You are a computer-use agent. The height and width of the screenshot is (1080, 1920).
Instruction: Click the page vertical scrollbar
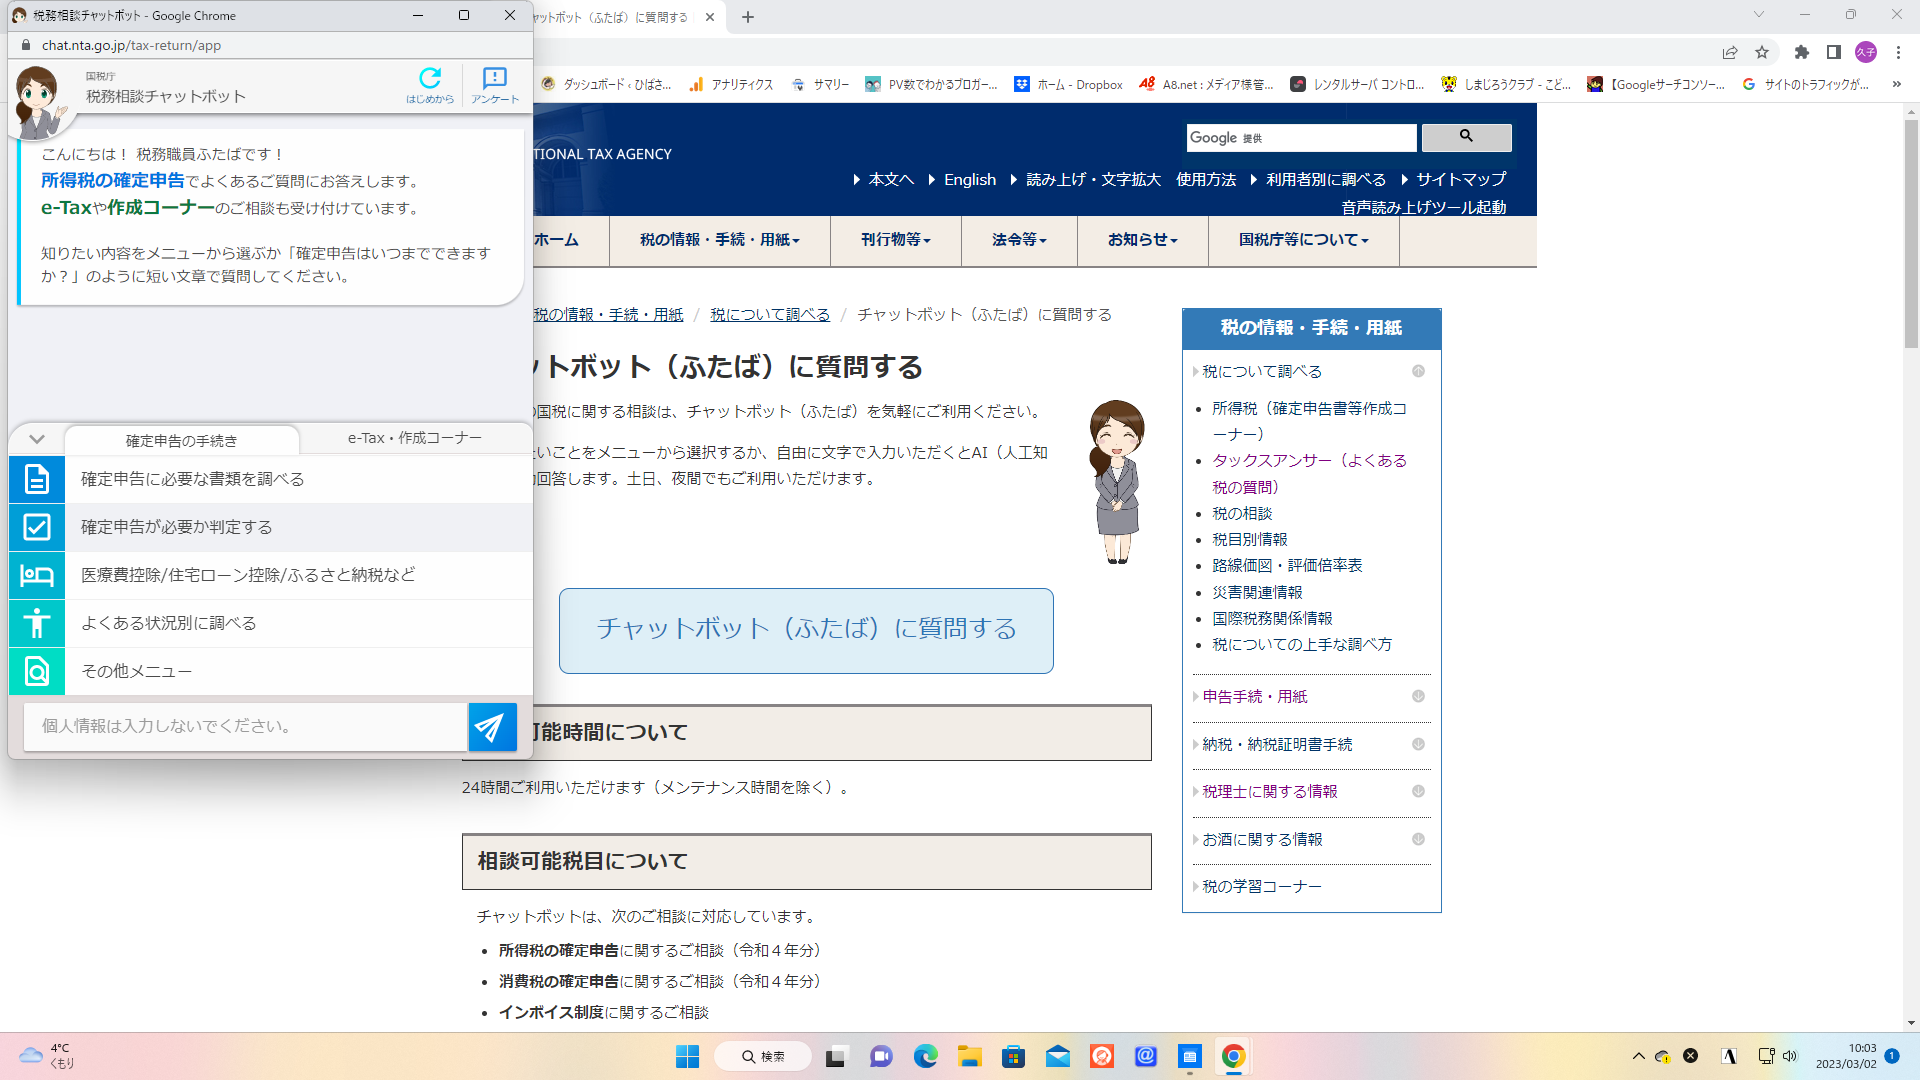click(1911, 233)
